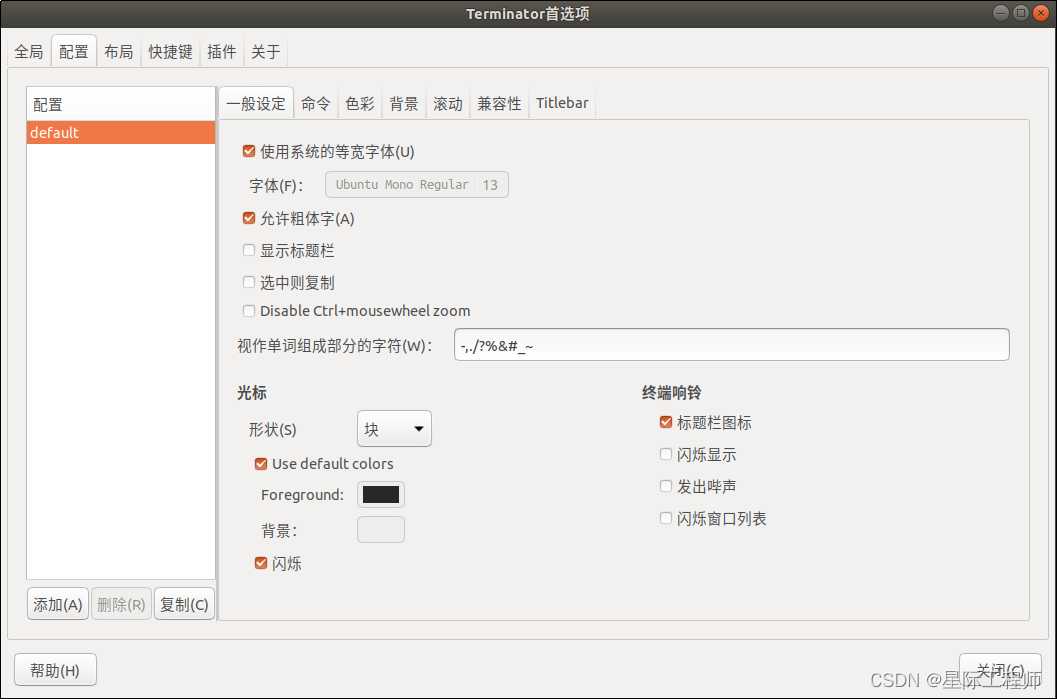Minimize the Terminator preferences window

[x=1001, y=13]
